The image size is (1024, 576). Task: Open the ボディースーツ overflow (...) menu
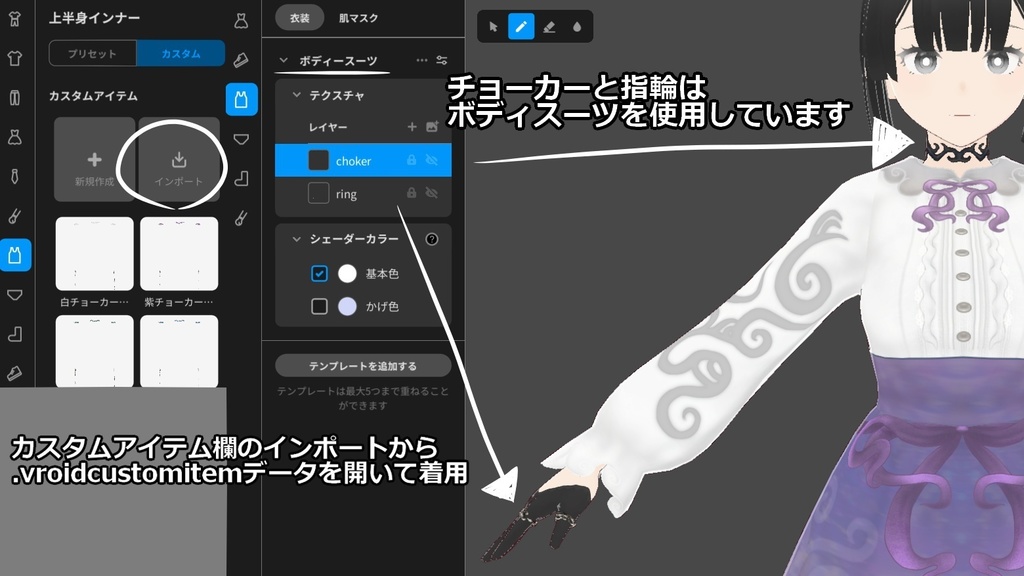[419, 61]
